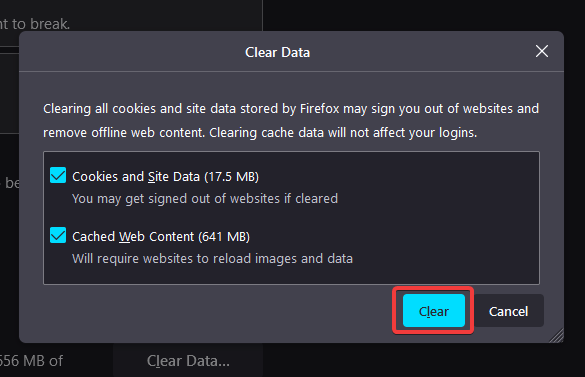Click the 'reload images and data' description

(x=212, y=259)
